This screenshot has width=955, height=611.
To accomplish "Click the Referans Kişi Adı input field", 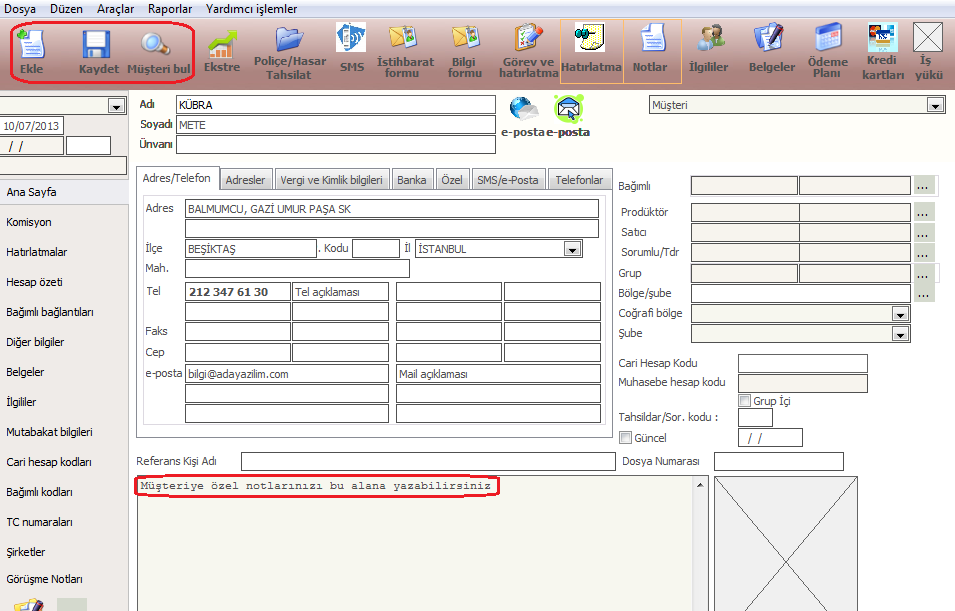I will tap(427, 461).
